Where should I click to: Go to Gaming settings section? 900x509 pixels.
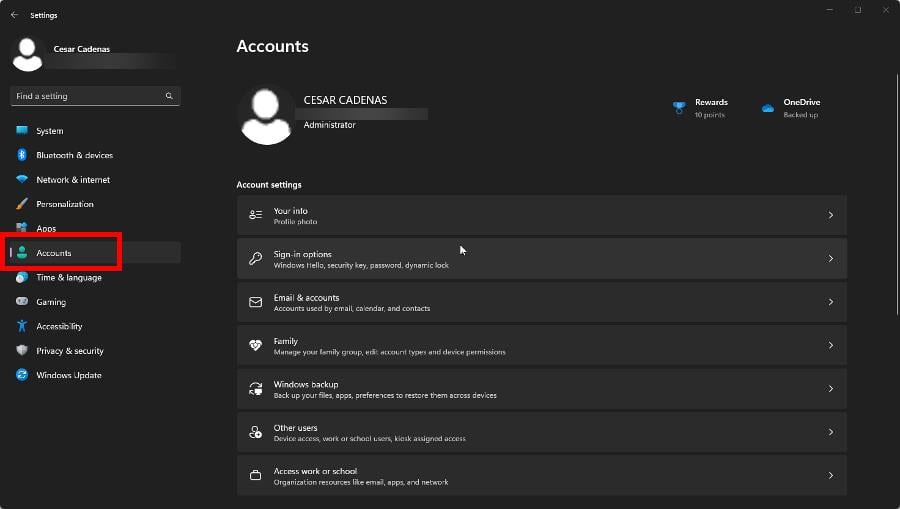pos(51,302)
